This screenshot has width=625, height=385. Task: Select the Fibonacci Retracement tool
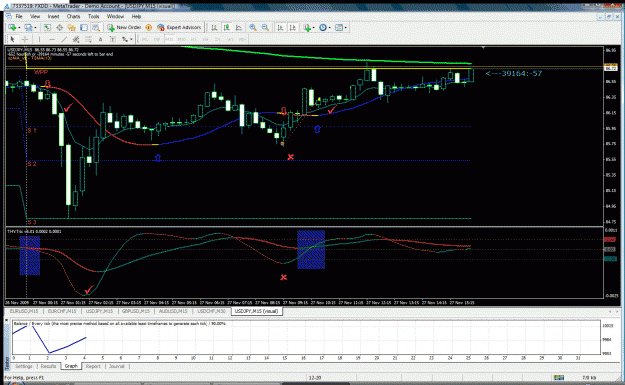click(88, 39)
